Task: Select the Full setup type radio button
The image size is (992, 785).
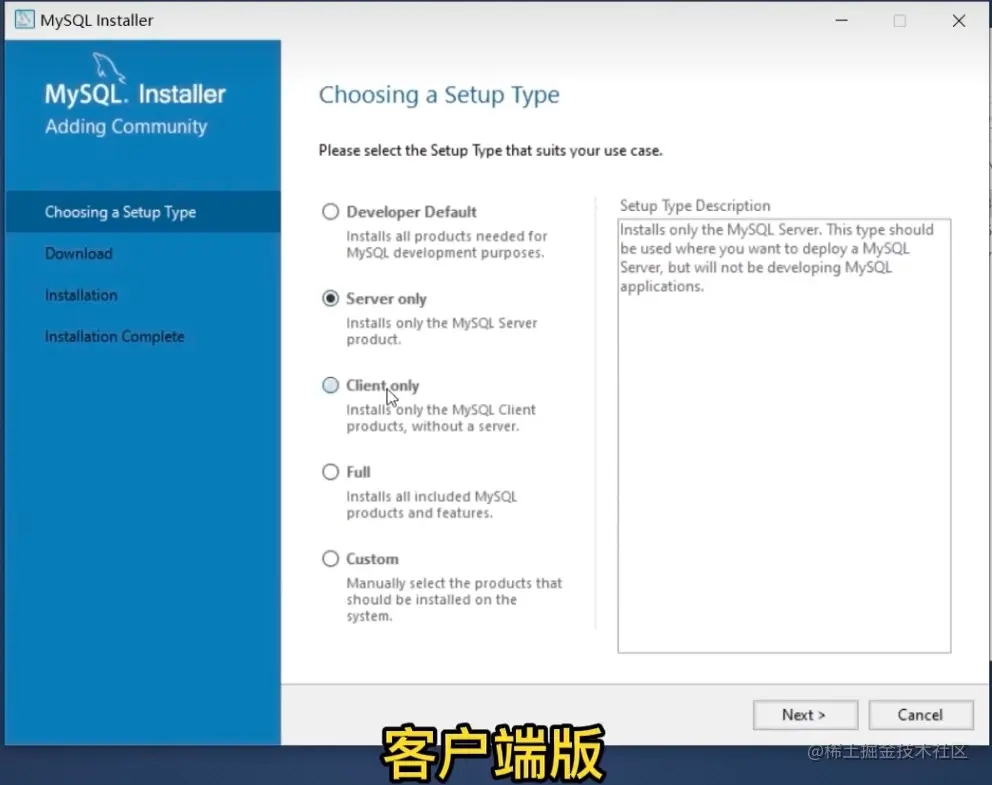Action: click(x=330, y=472)
